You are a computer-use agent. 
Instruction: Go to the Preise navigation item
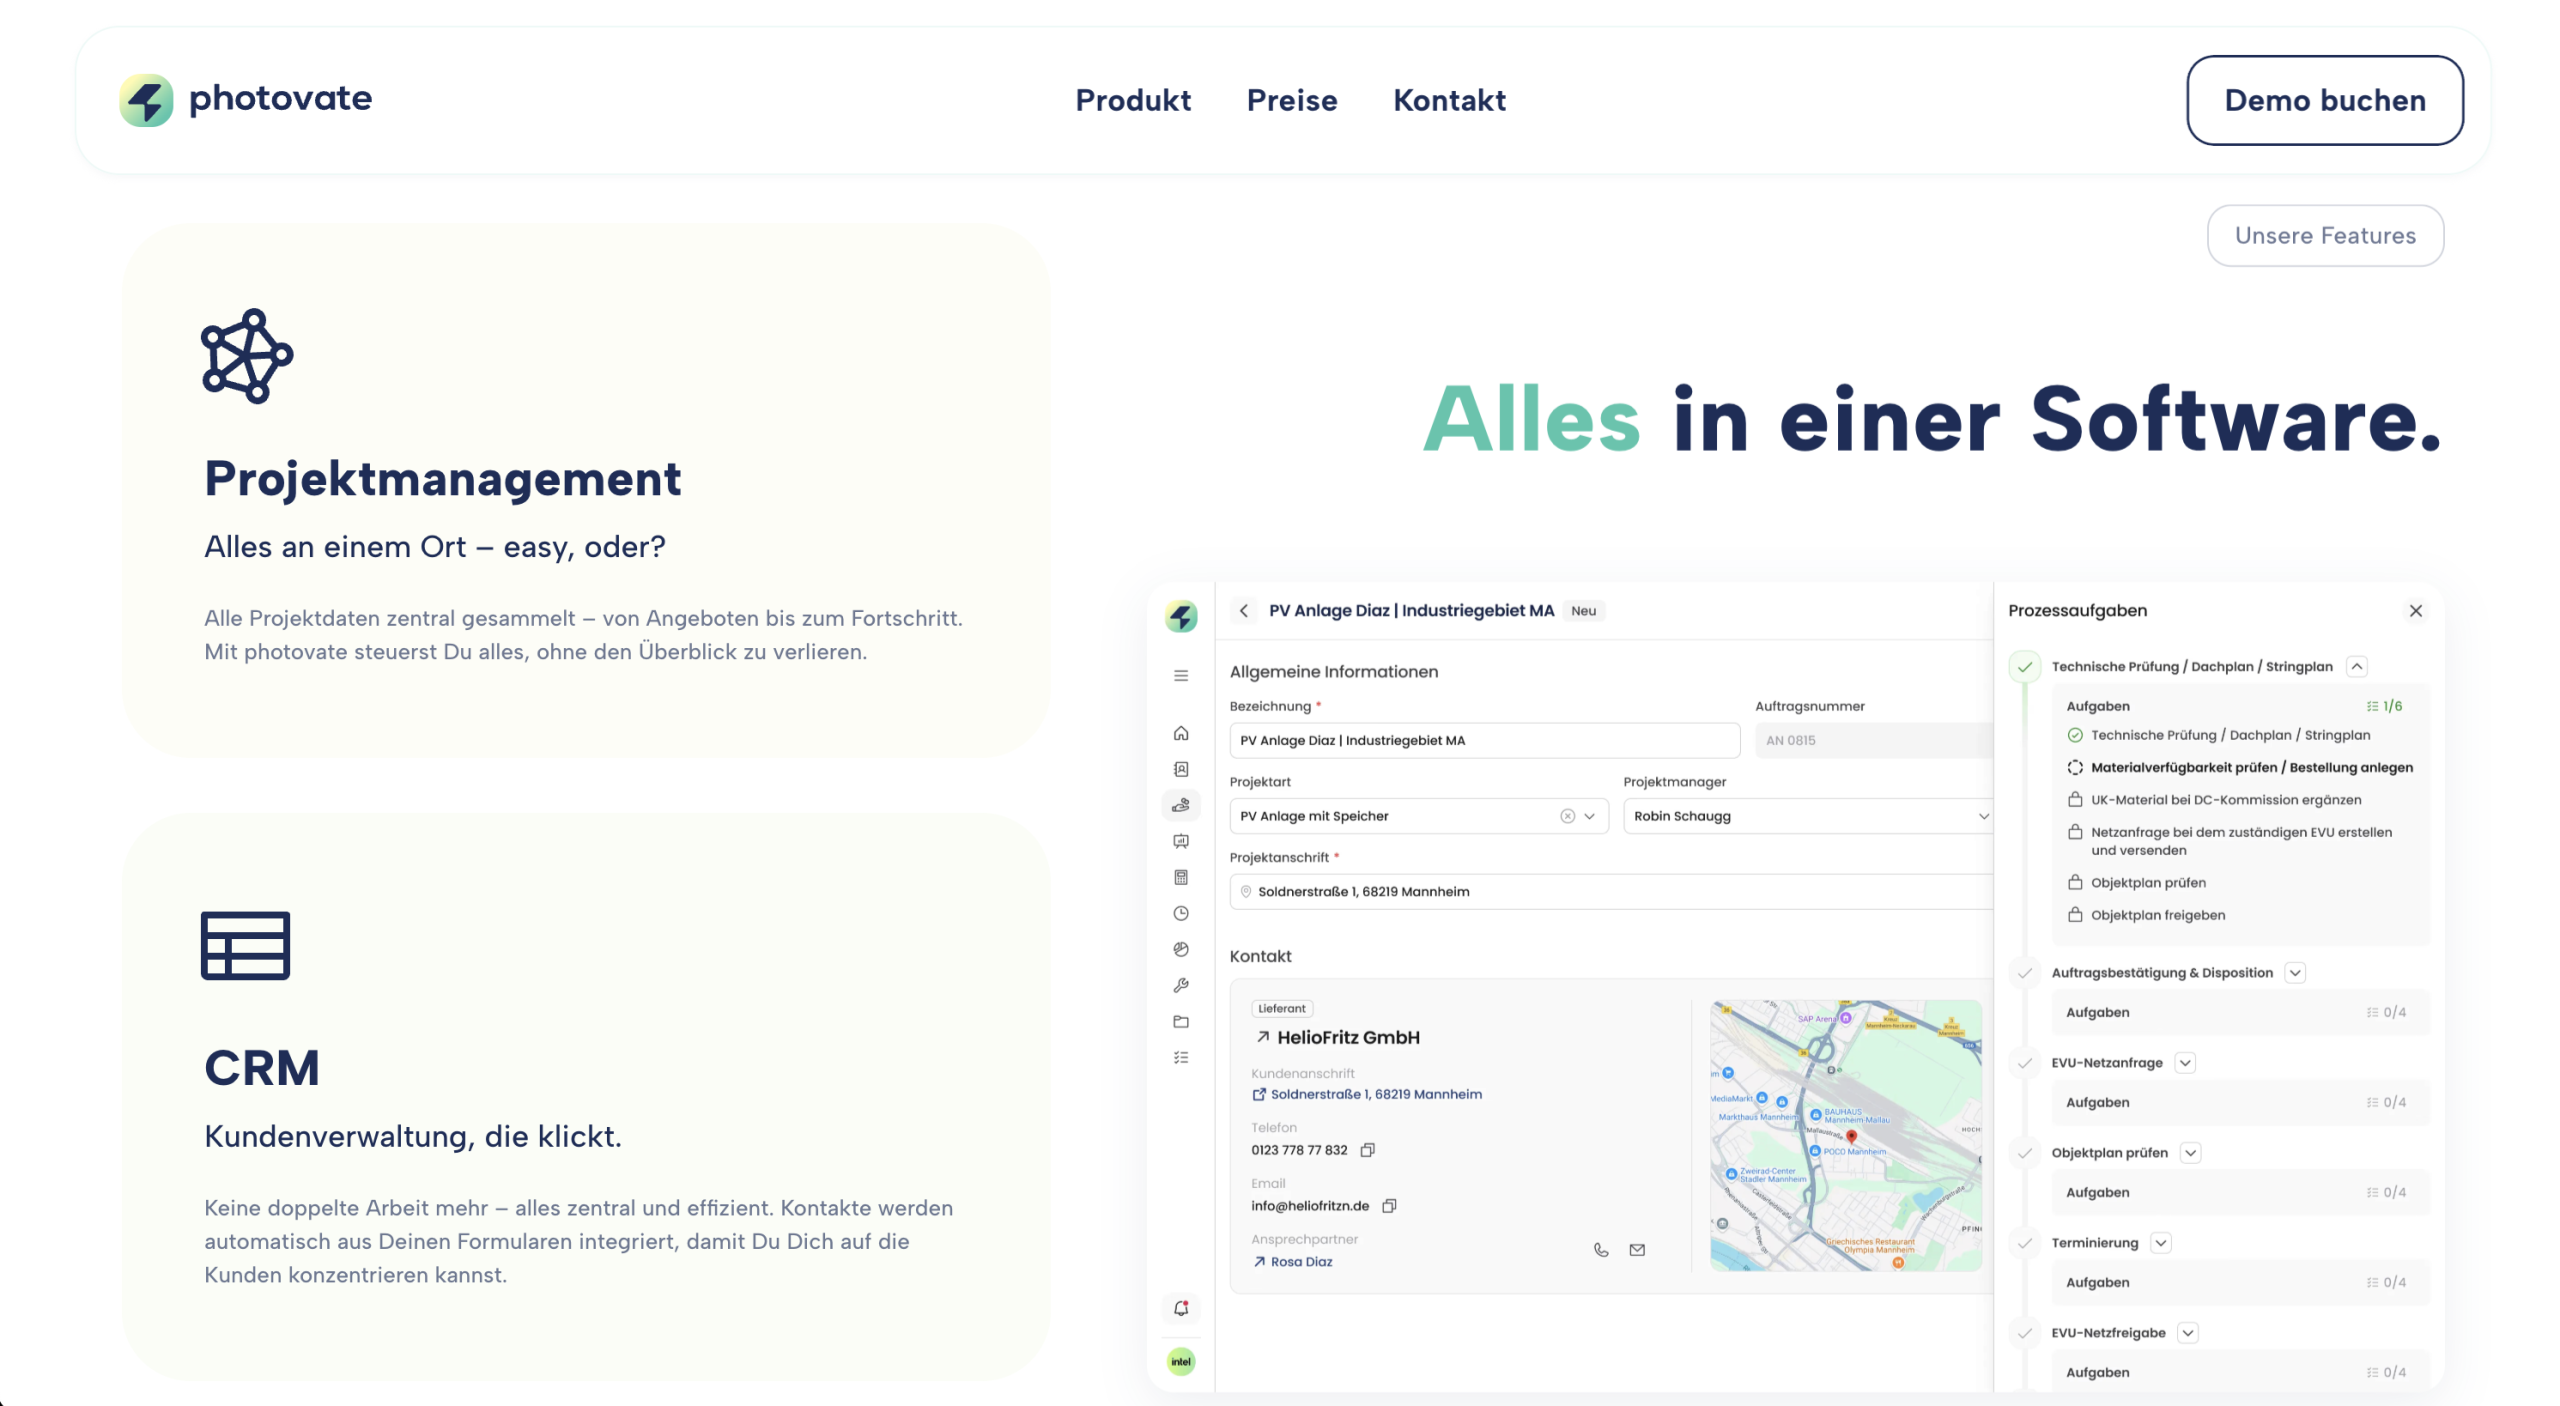pos(1291,100)
